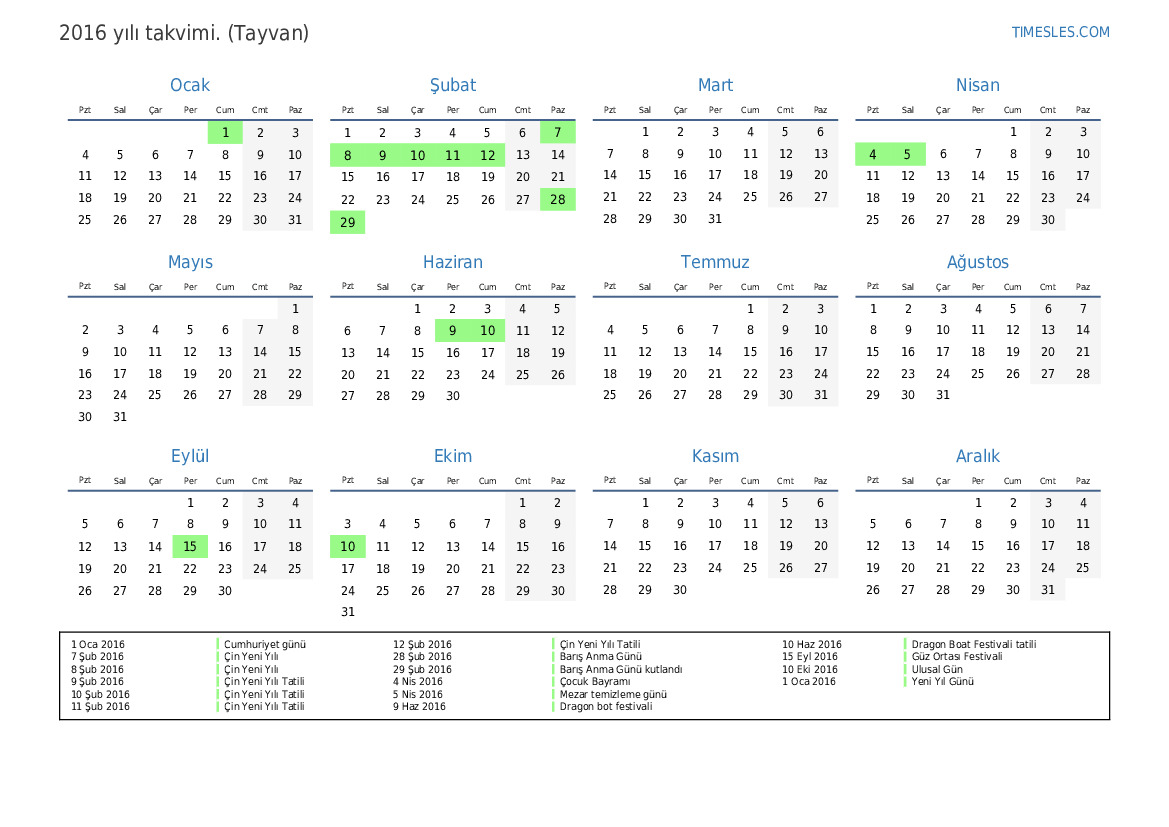The image size is (1169, 827).
Task: Select the Mayıs month heading
Action: tap(190, 262)
